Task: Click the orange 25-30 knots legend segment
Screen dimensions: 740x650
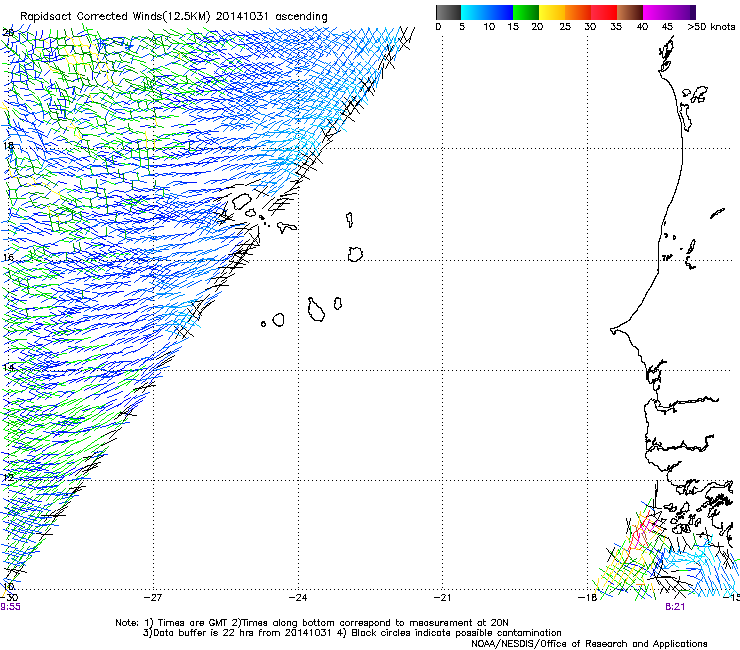Action: (x=578, y=12)
